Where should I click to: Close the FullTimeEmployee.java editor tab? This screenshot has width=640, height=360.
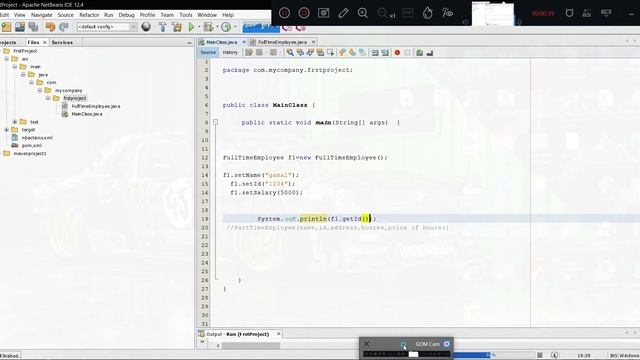[313, 42]
